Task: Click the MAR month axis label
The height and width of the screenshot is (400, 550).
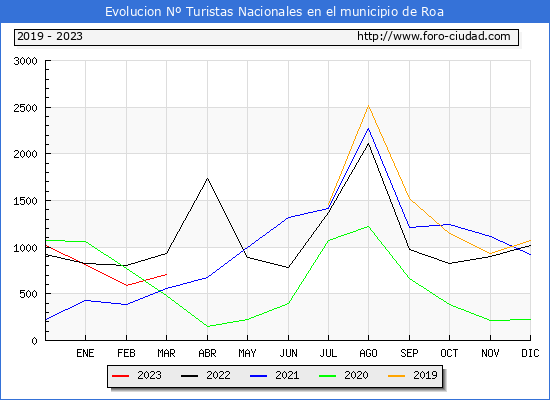Action: [x=166, y=353]
